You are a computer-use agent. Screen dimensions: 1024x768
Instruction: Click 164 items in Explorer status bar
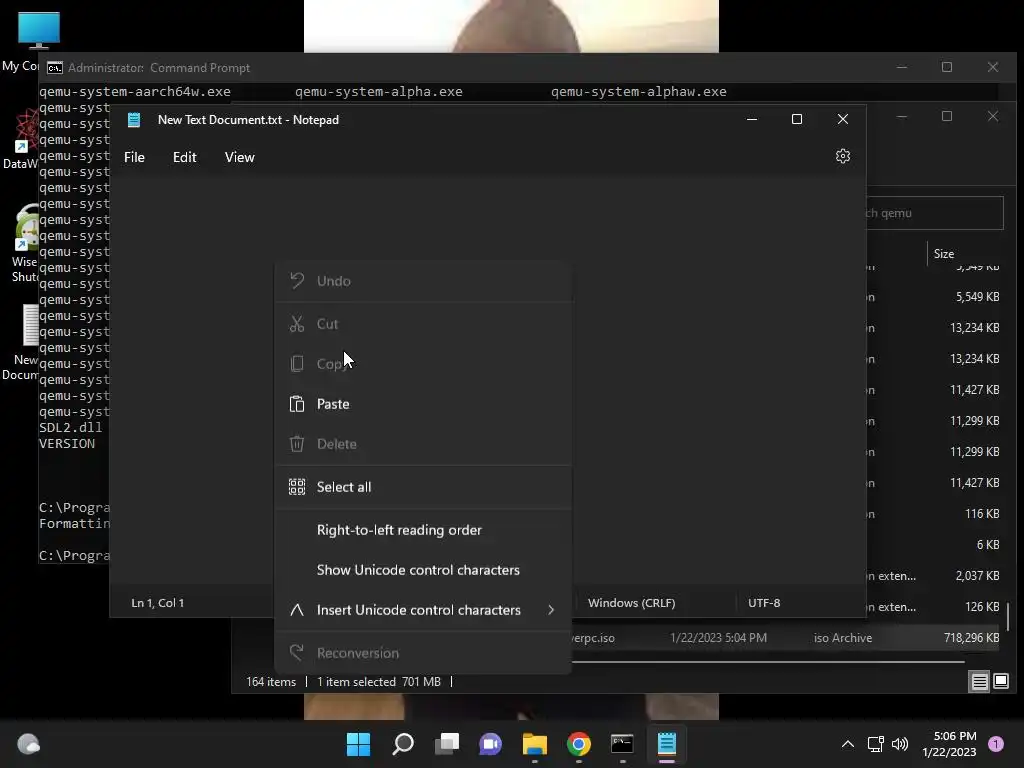(271, 682)
